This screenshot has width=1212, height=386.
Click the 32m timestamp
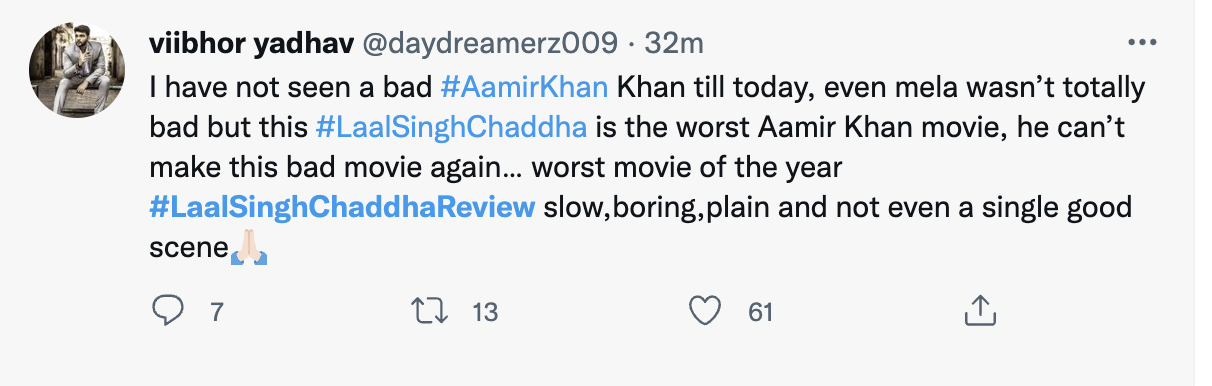coord(673,44)
